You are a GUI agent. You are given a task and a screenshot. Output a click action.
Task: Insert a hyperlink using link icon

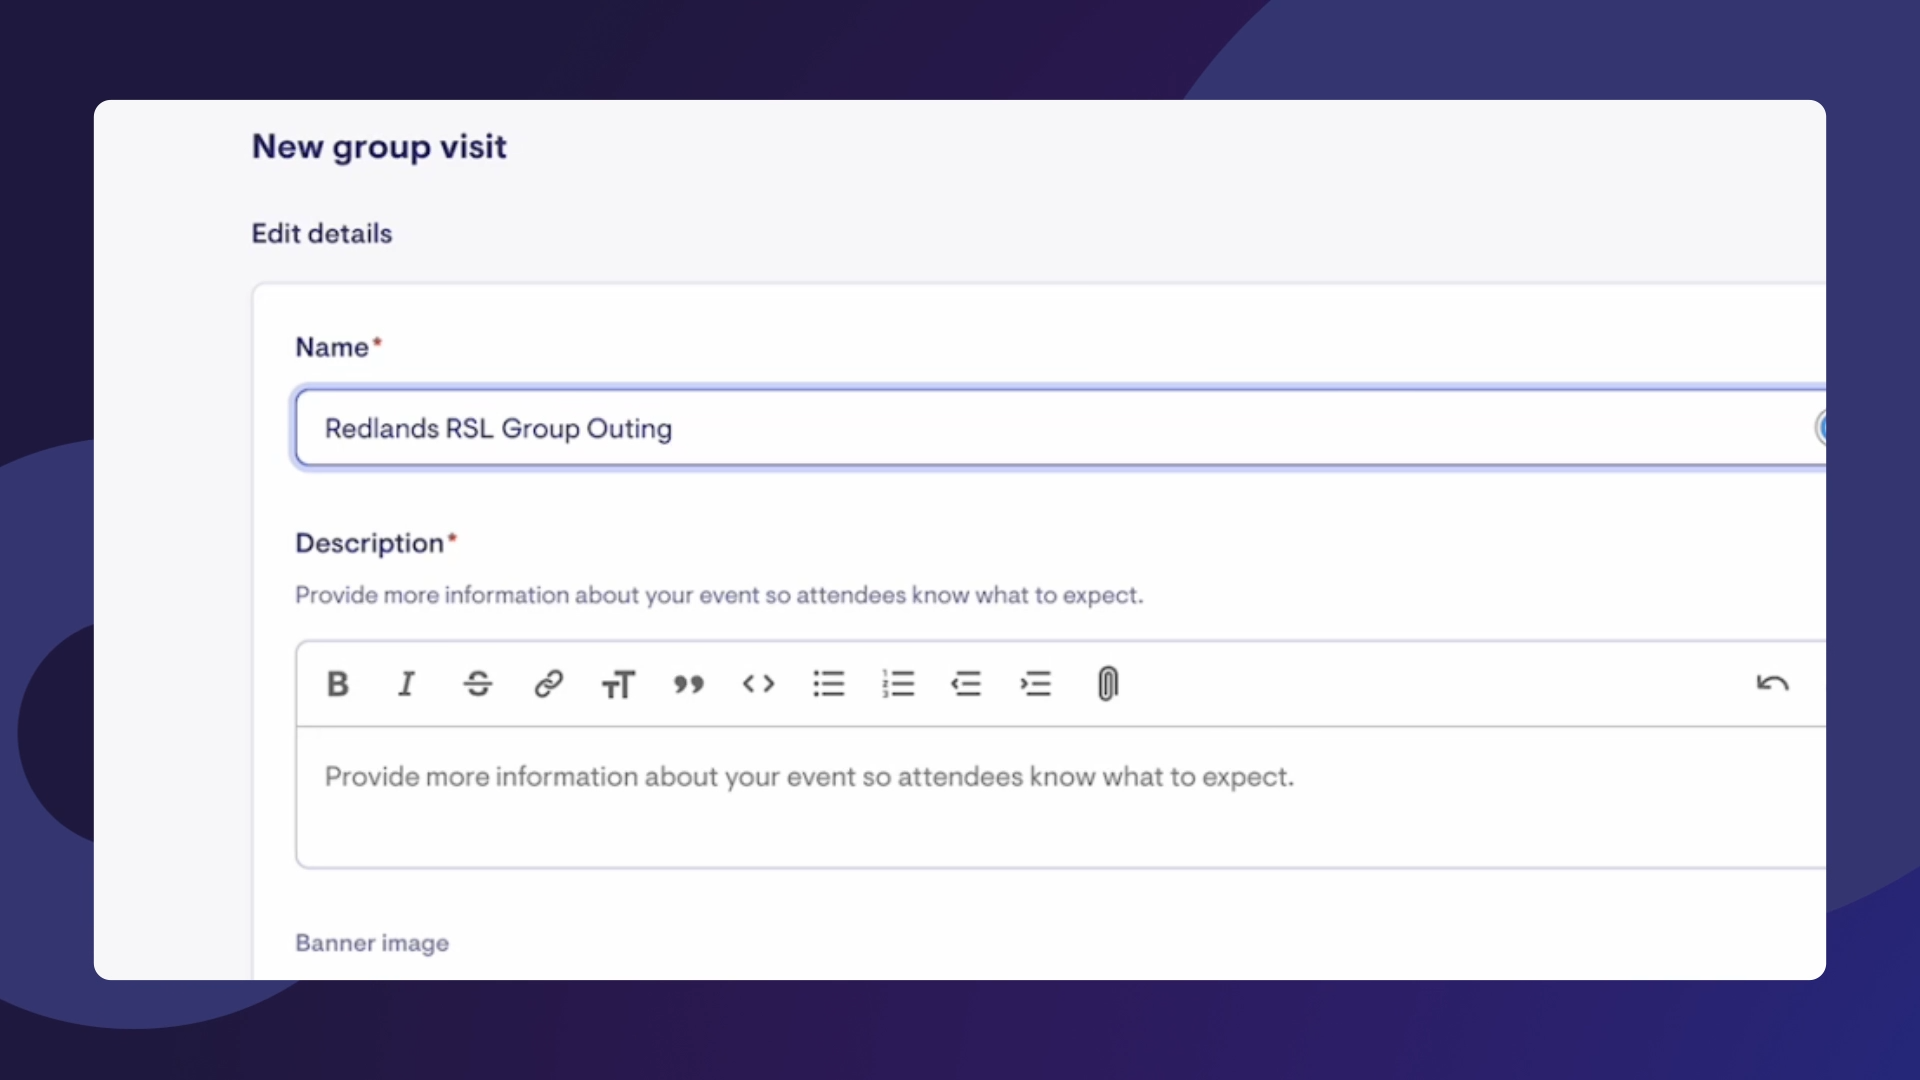point(548,684)
